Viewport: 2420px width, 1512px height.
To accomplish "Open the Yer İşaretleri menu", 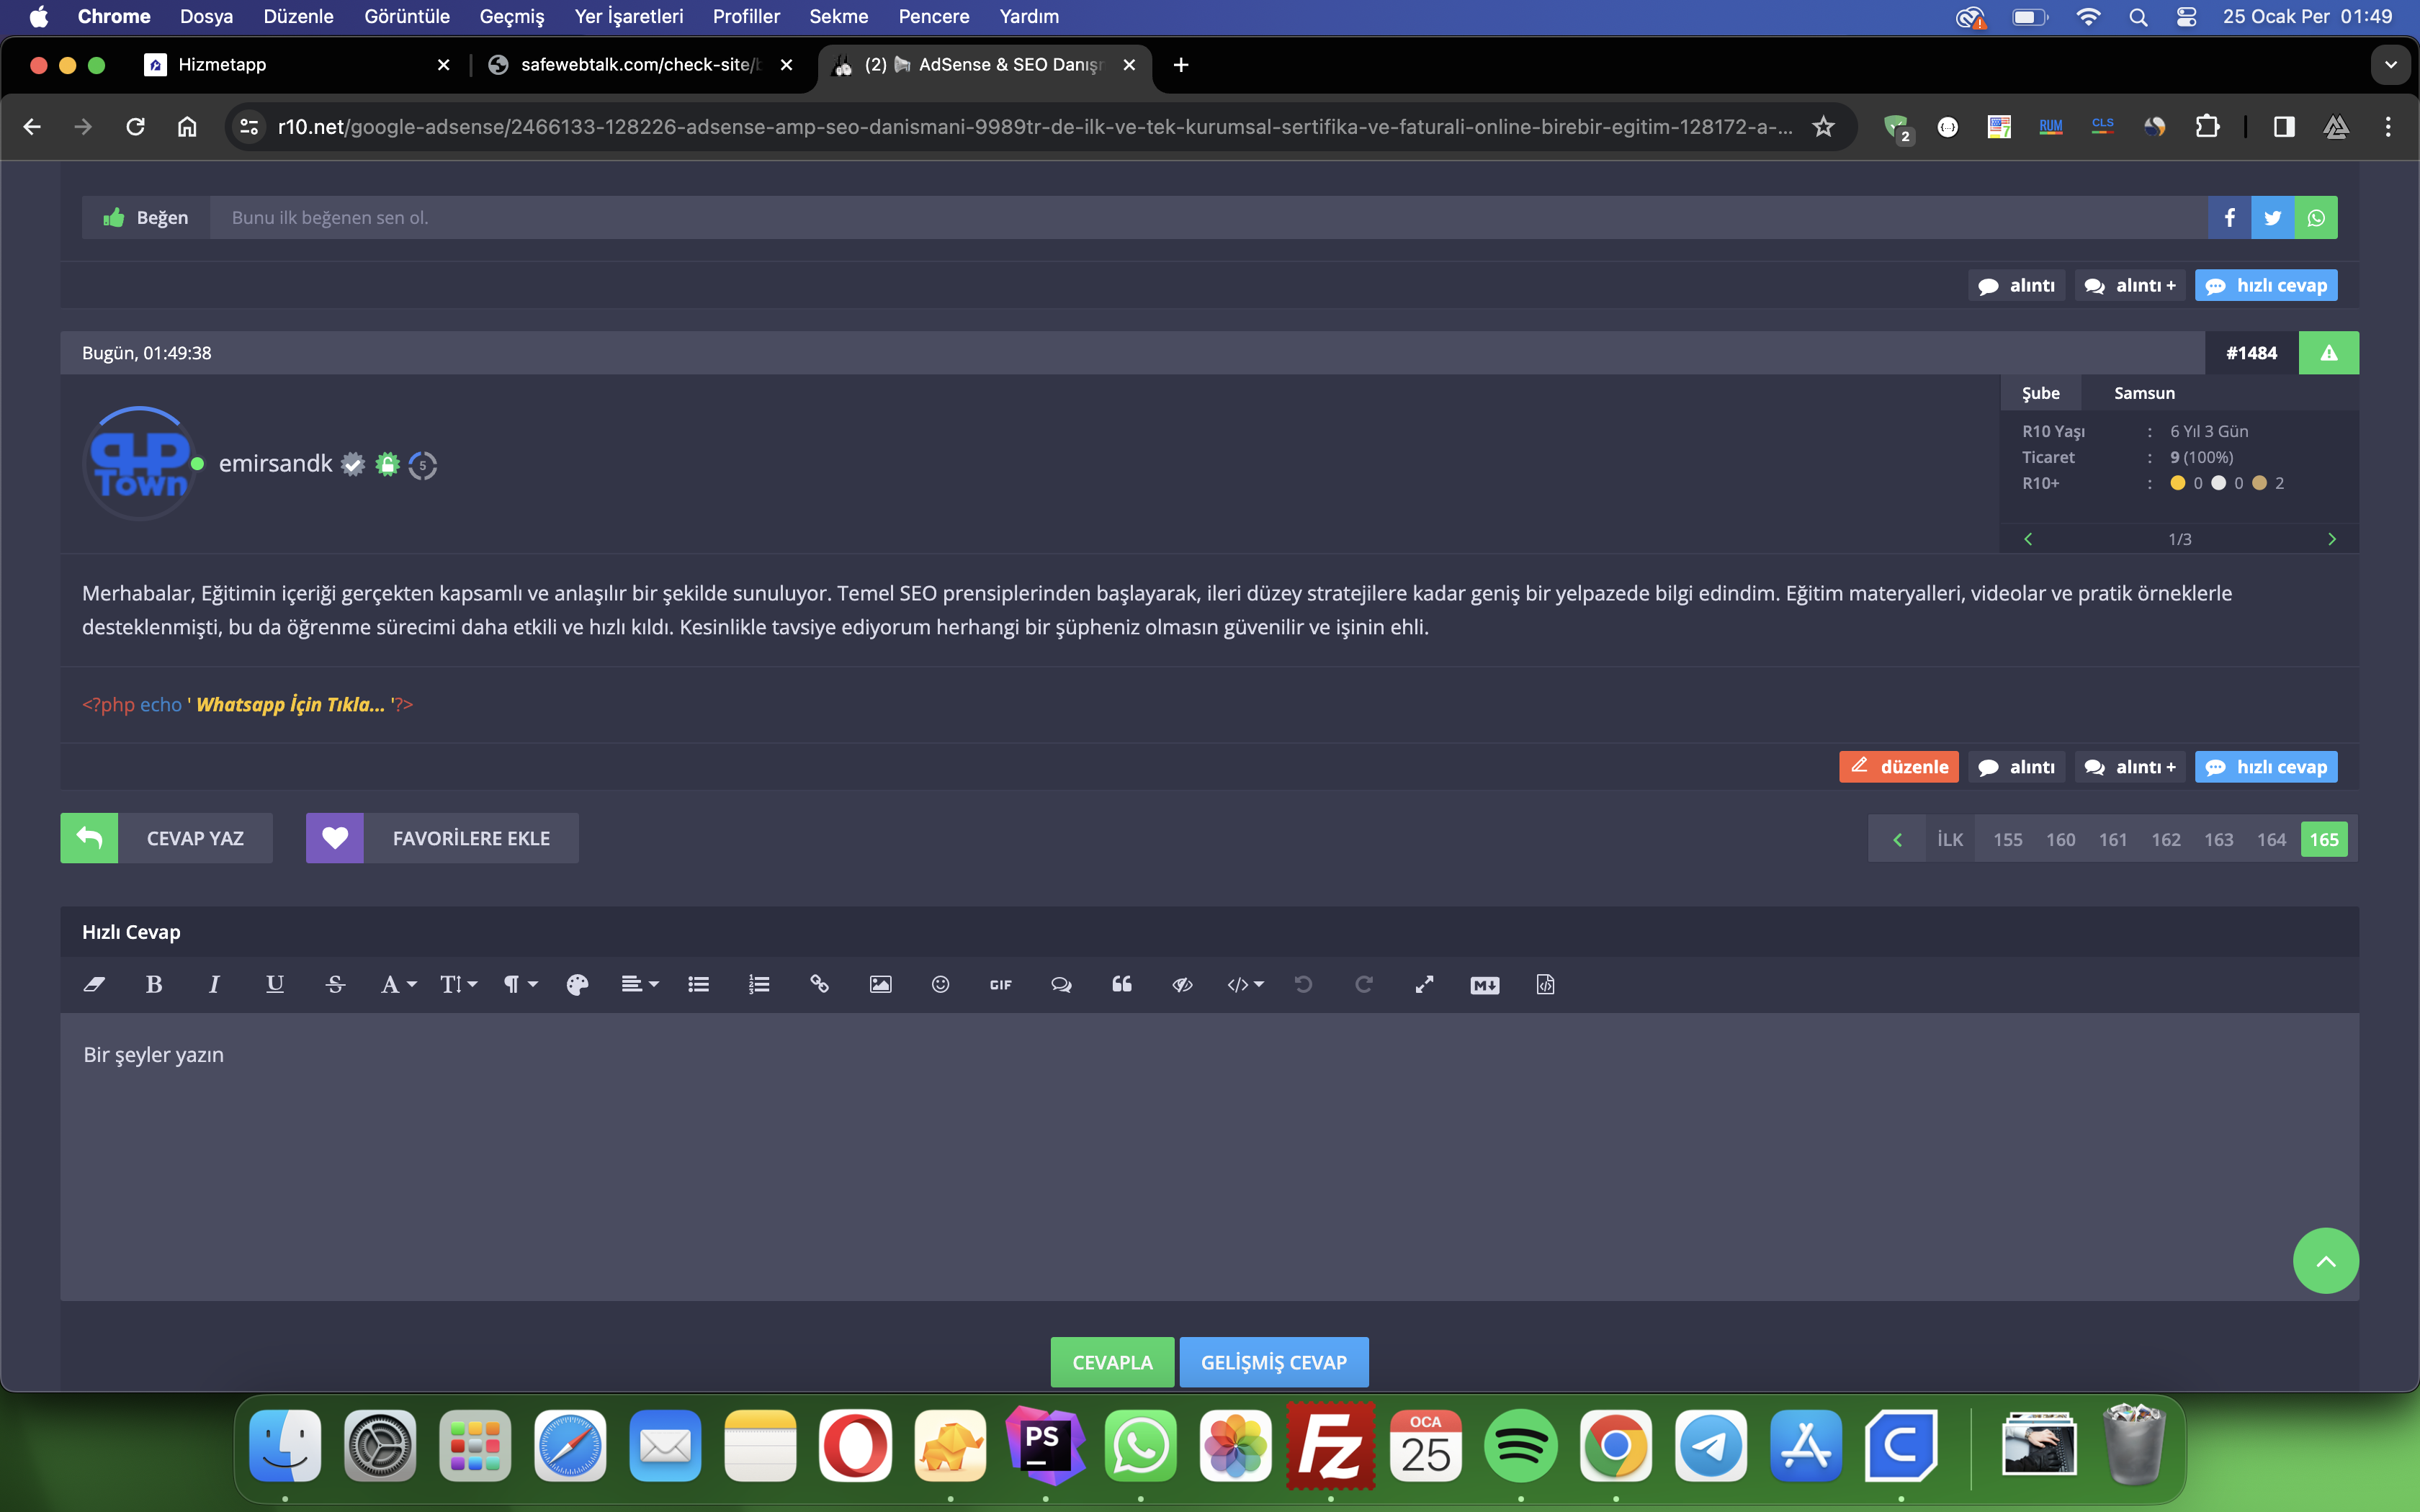I will coord(628,16).
